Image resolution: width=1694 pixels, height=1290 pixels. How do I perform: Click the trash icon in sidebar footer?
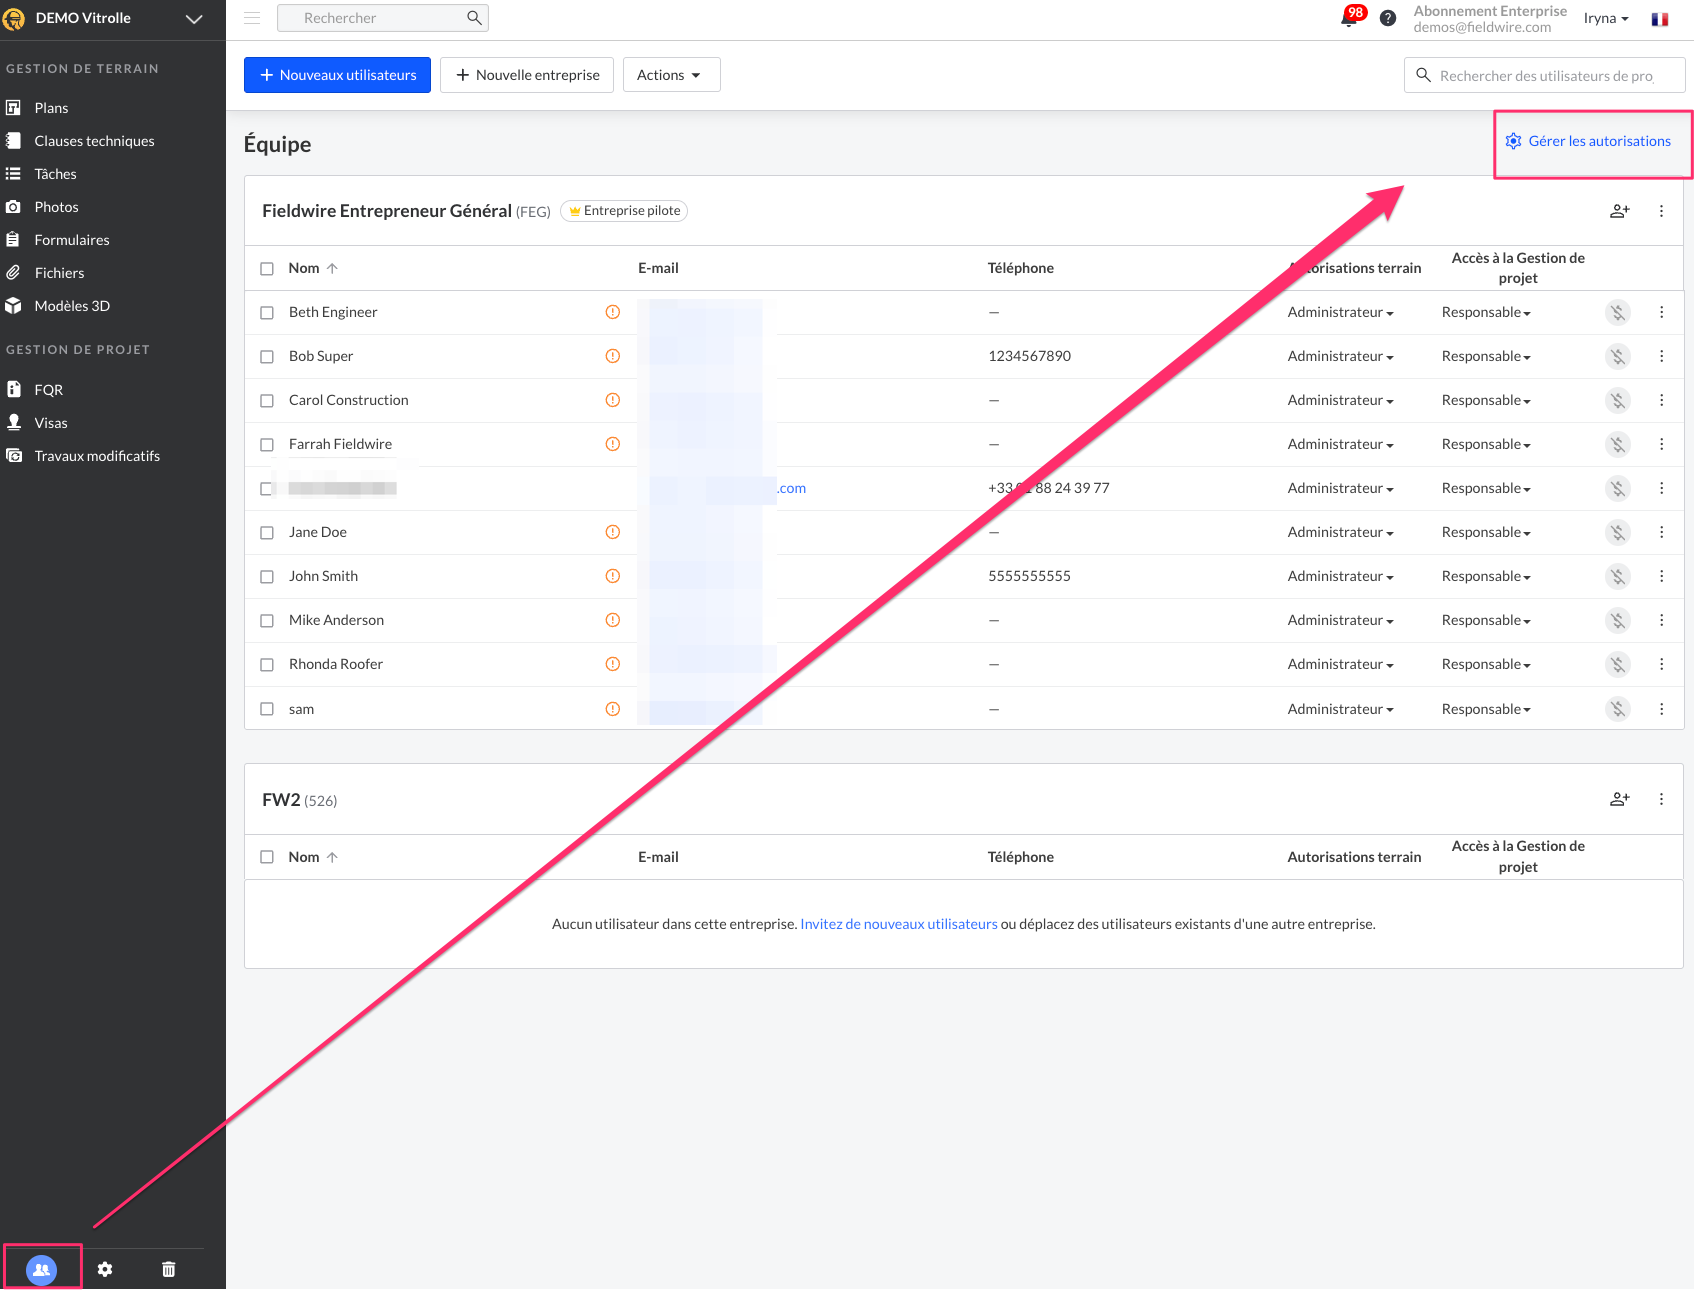(168, 1269)
